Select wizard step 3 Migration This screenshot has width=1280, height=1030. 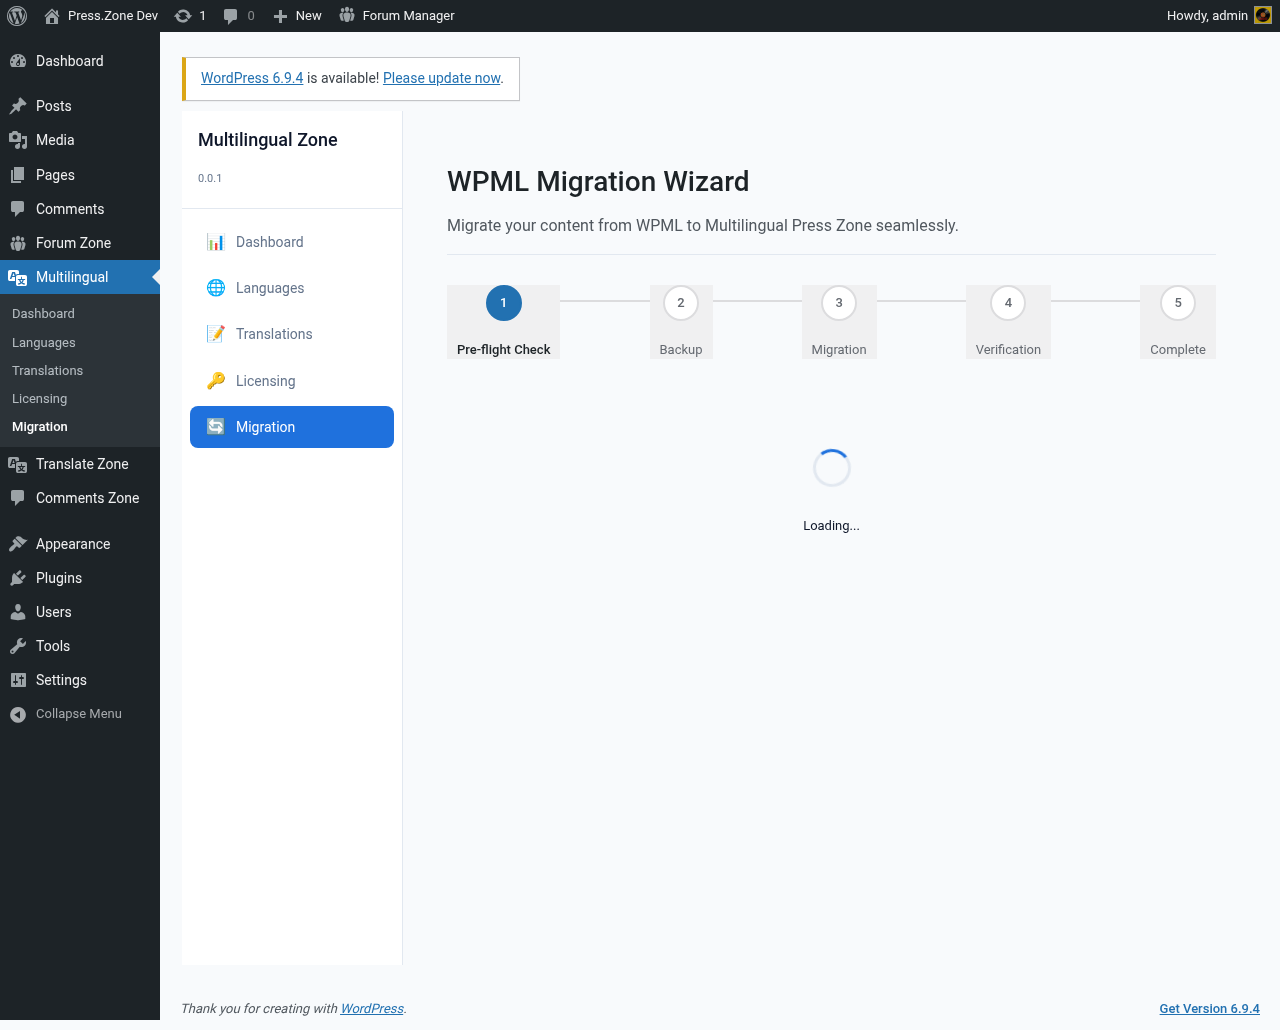point(839,322)
